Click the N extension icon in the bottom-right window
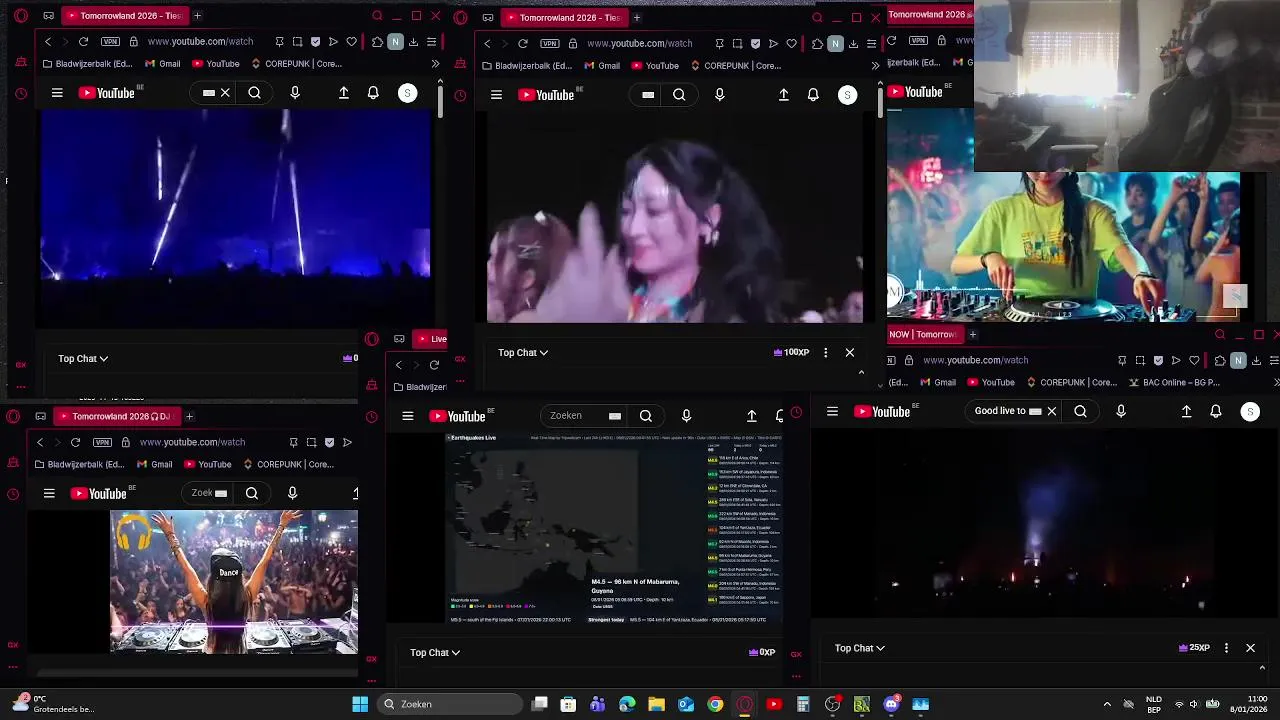 click(1238, 360)
